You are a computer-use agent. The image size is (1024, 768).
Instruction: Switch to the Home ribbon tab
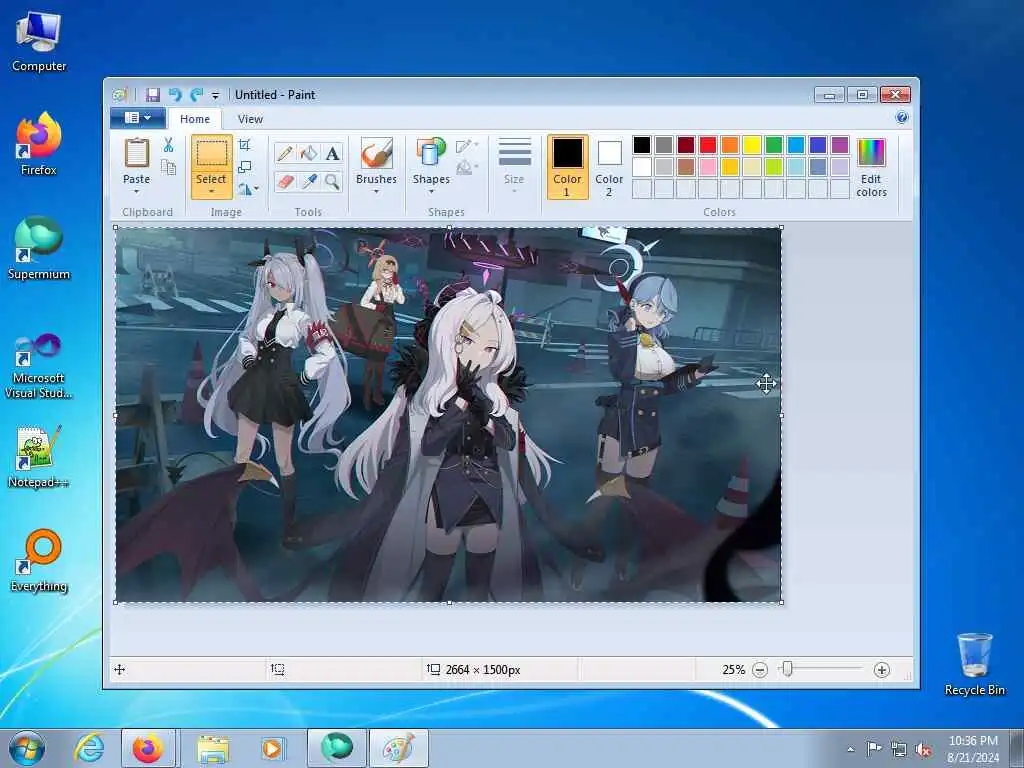pos(195,119)
